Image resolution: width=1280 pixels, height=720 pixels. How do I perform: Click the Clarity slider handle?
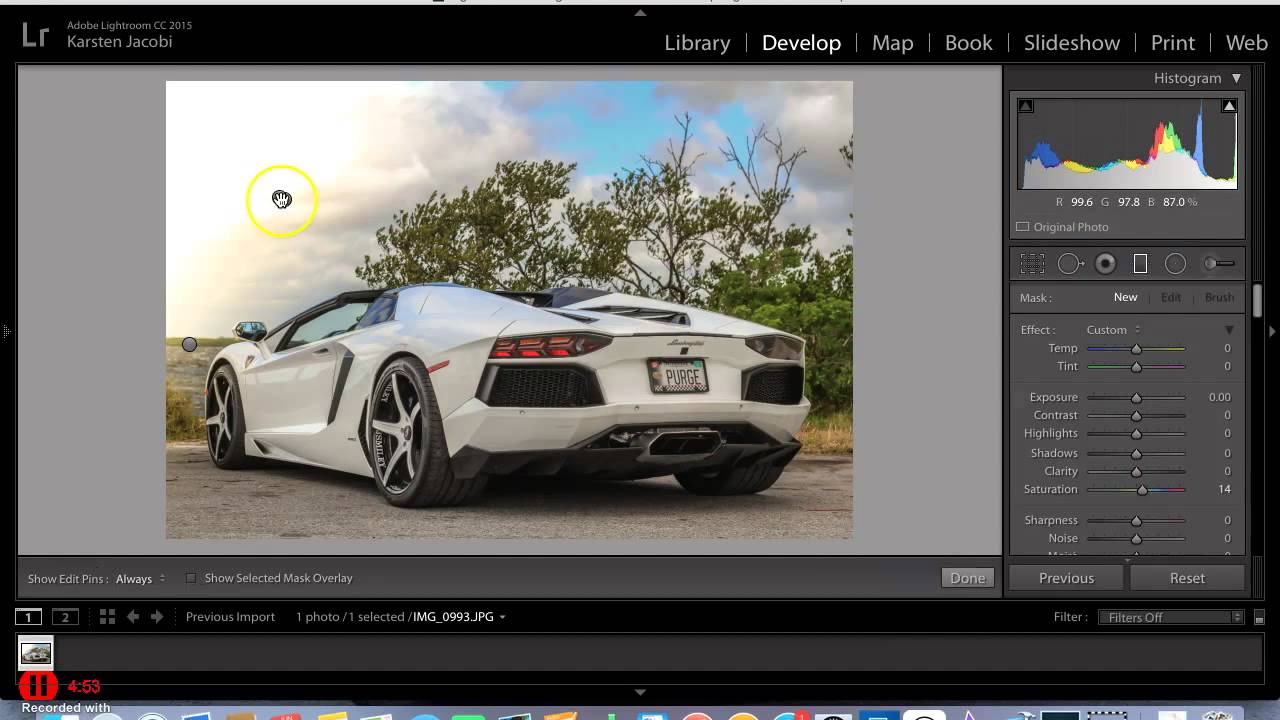1136,472
